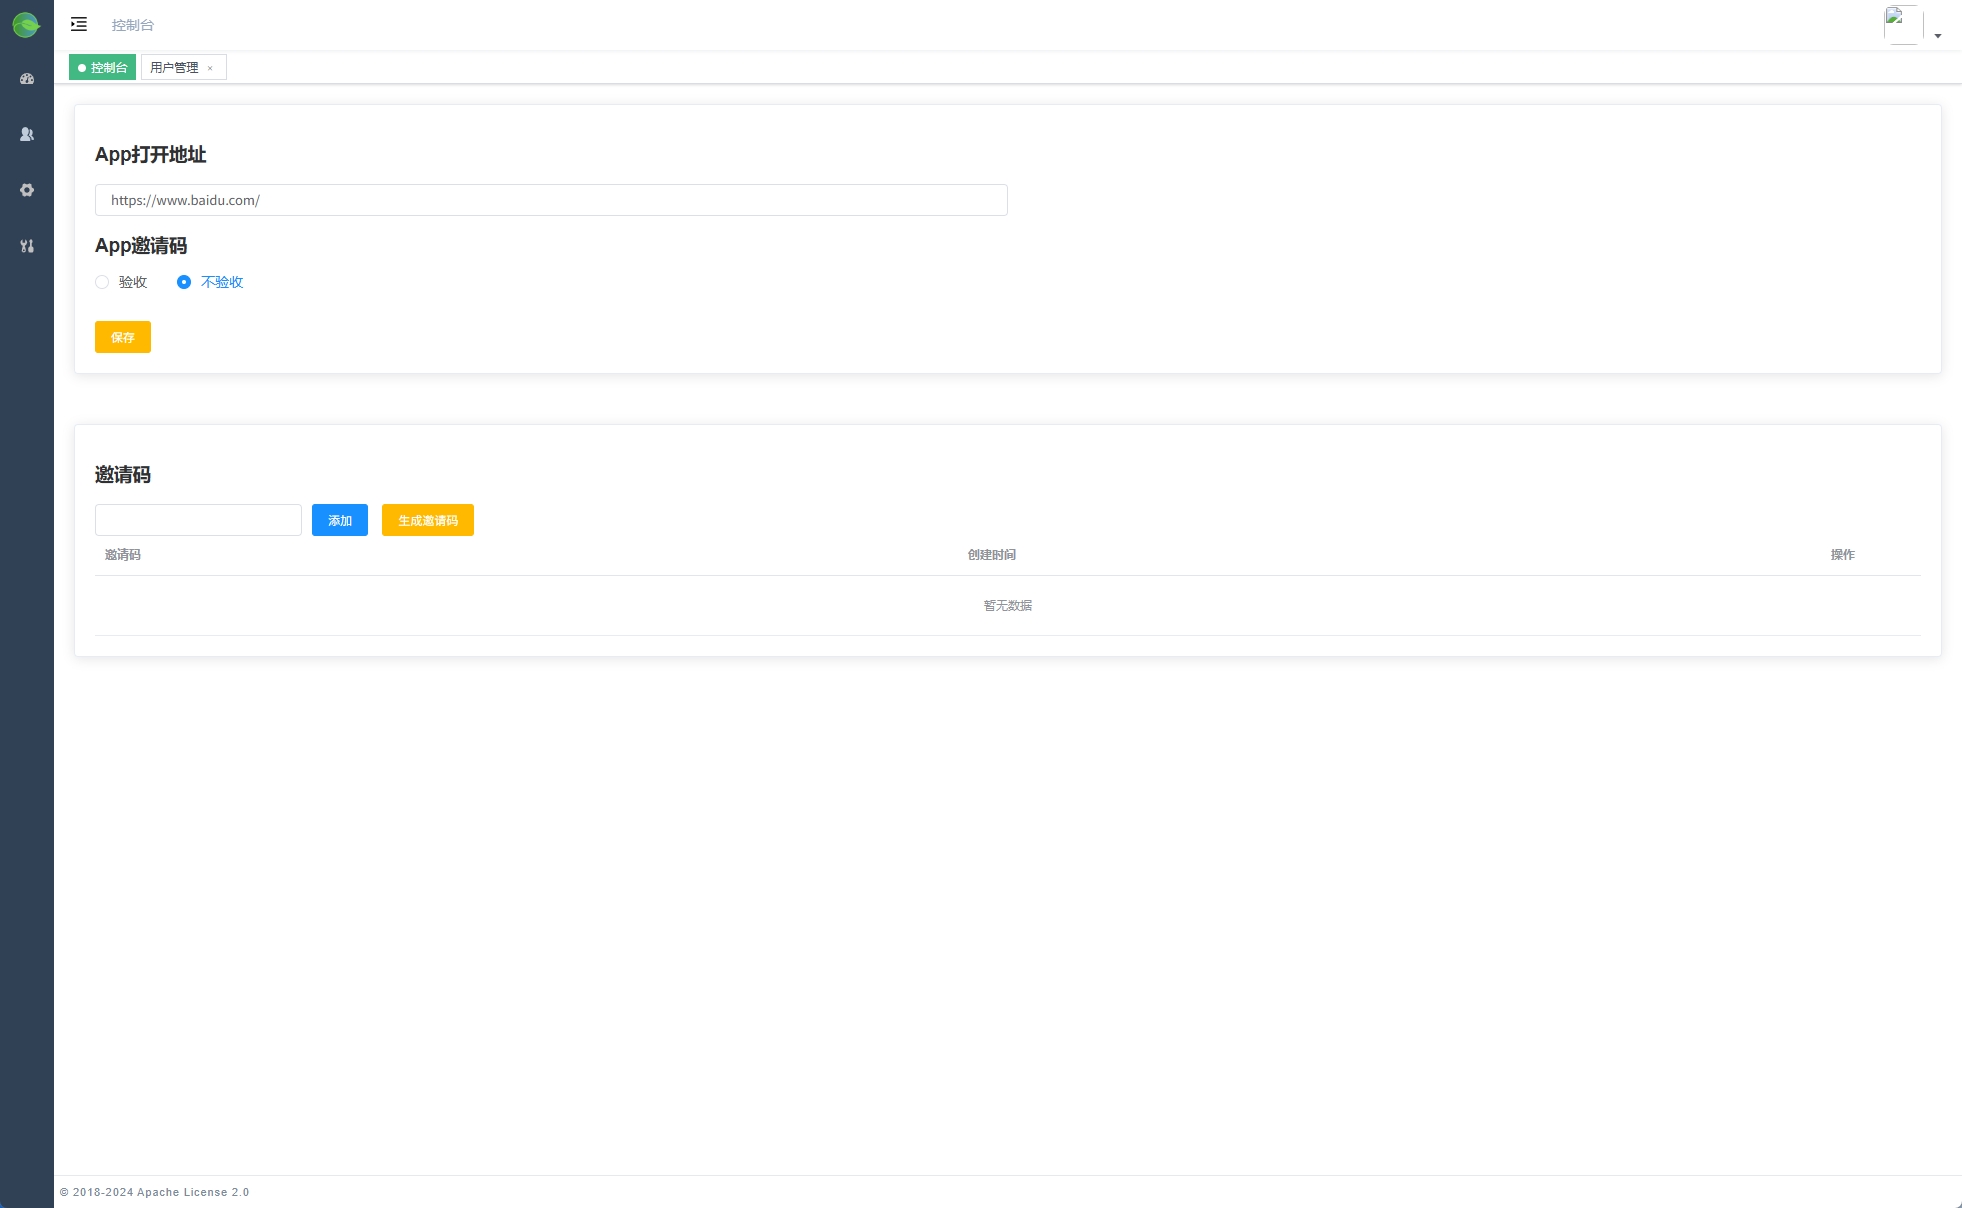
Task: Open the users sidebar icon
Action: [27, 134]
